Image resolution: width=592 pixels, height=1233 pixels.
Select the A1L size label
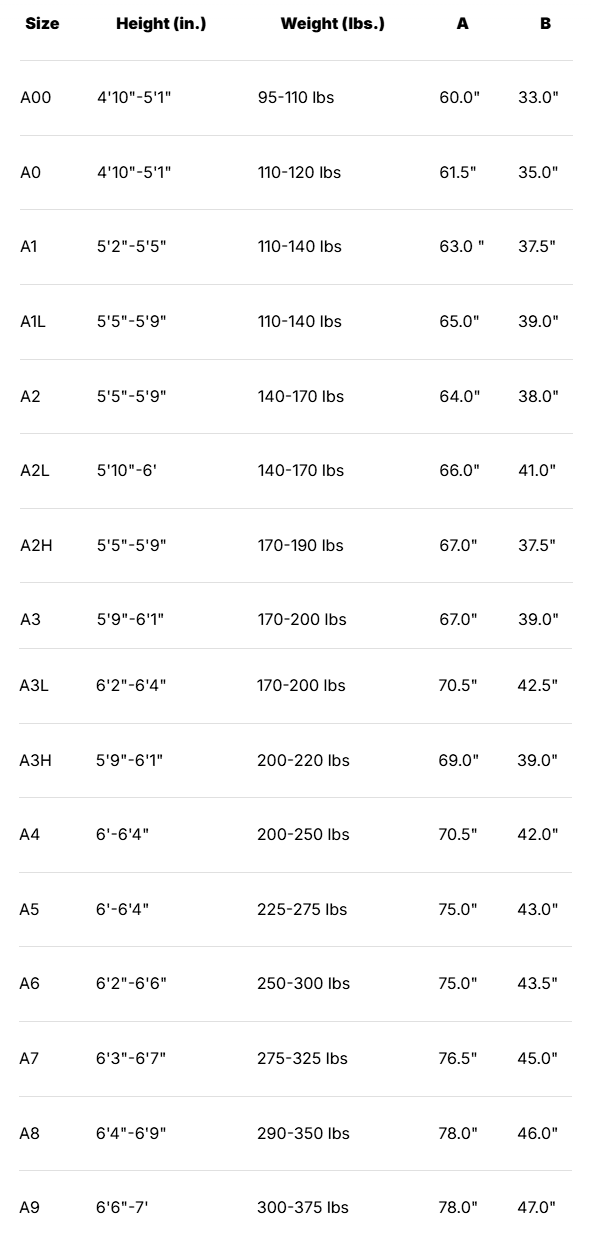(34, 321)
